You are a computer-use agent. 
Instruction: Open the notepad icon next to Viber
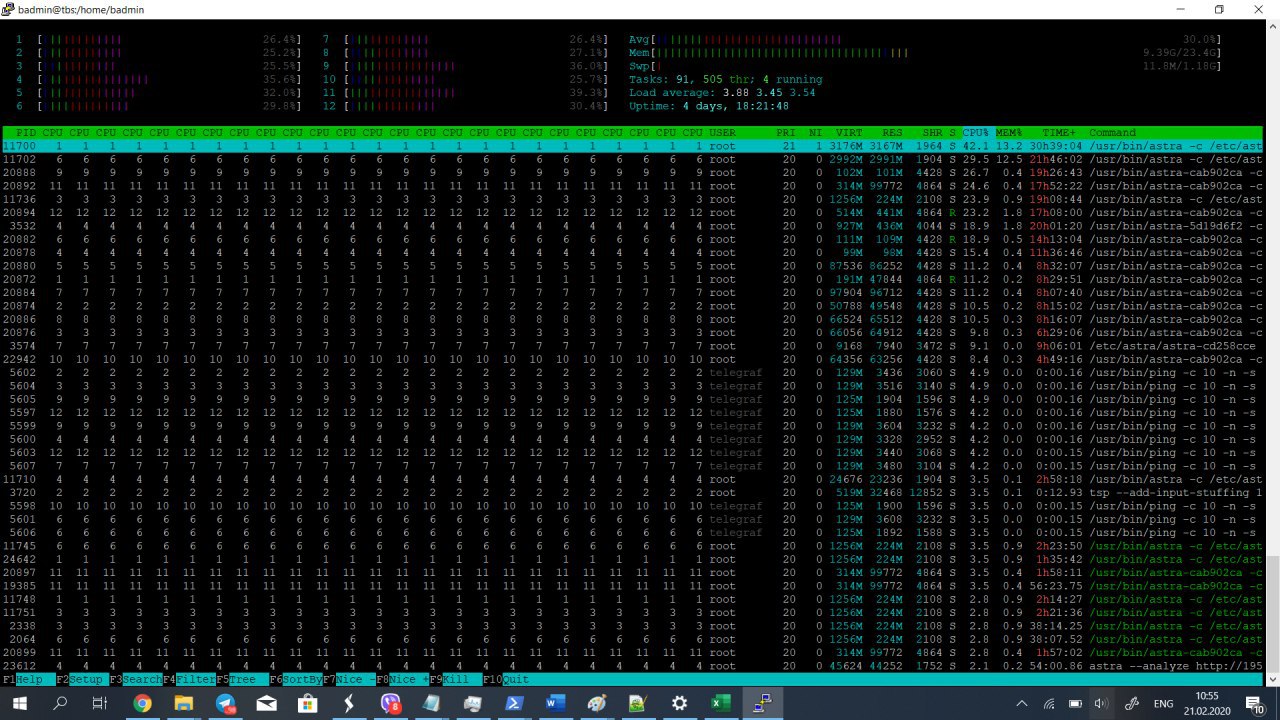(x=432, y=703)
